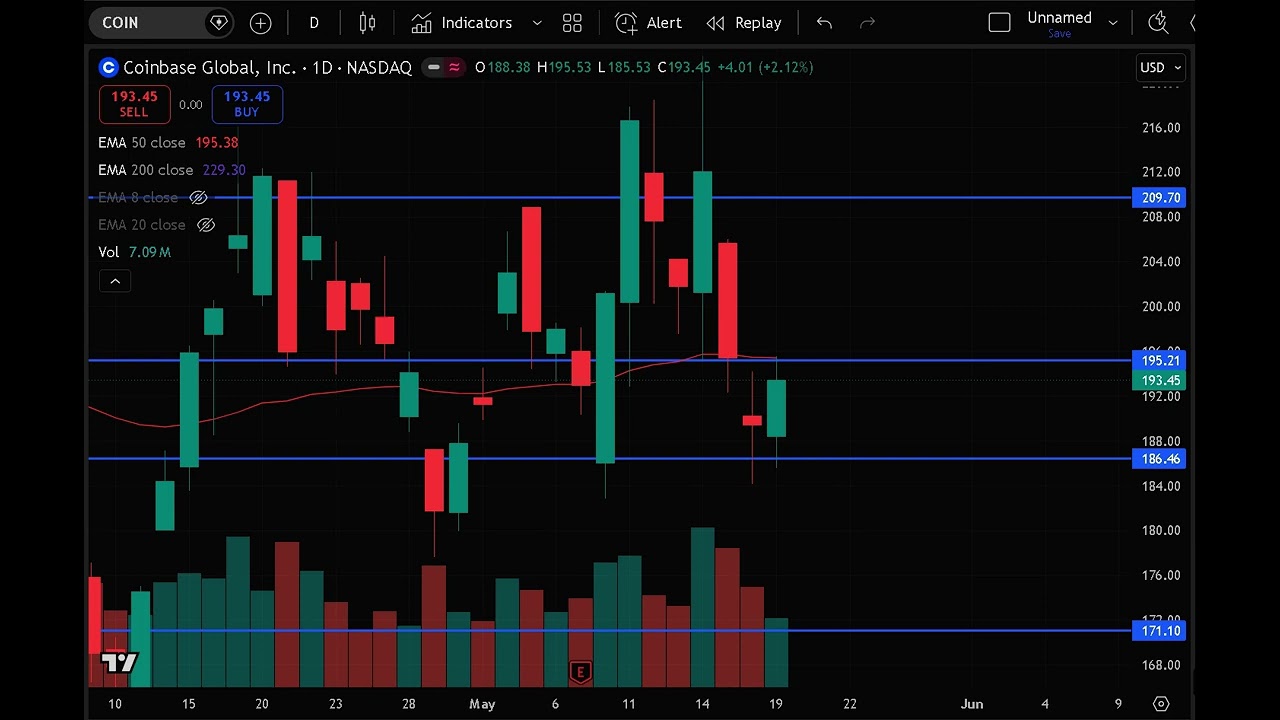Click the Unnamed layout name

[1059, 17]
